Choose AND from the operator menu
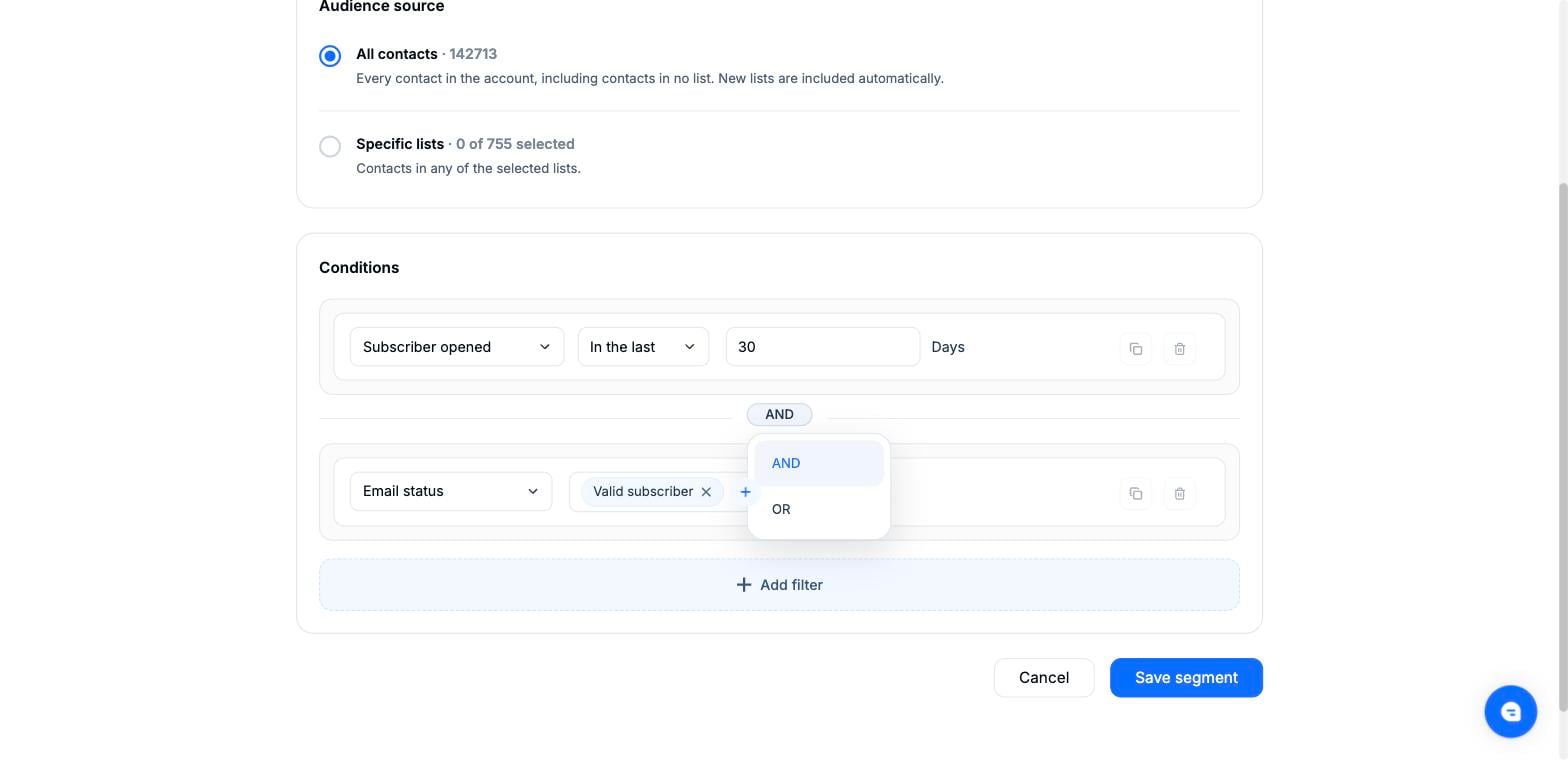 (819, 464)
